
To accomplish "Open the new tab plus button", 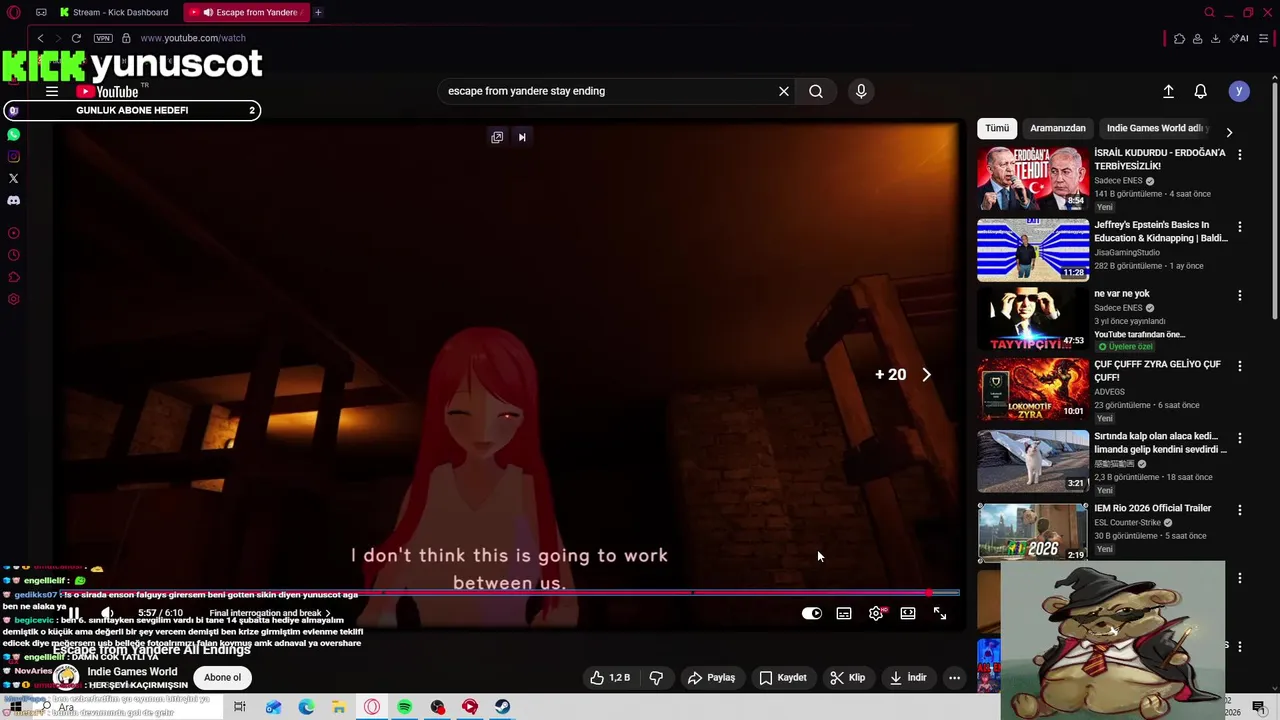I will point(318,12).
